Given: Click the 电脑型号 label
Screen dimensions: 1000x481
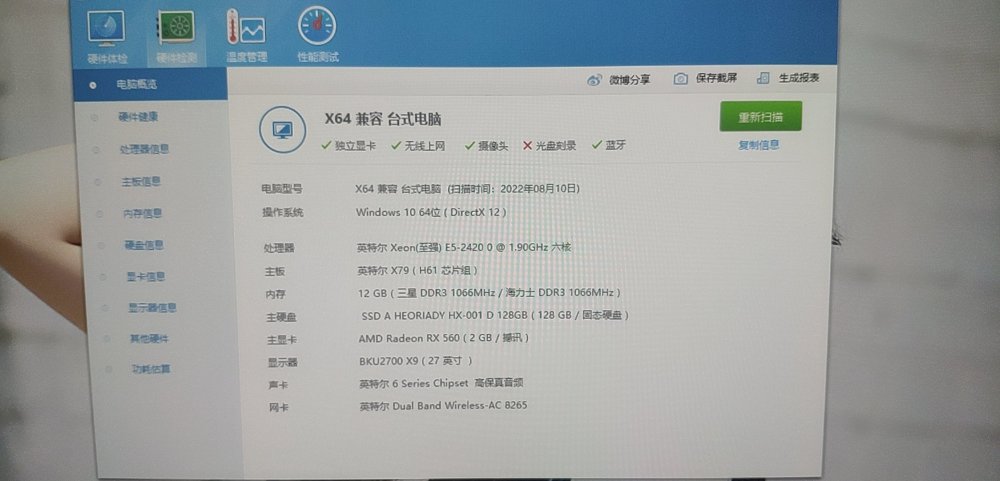Looking at the screenshot, I should (282, 189).
